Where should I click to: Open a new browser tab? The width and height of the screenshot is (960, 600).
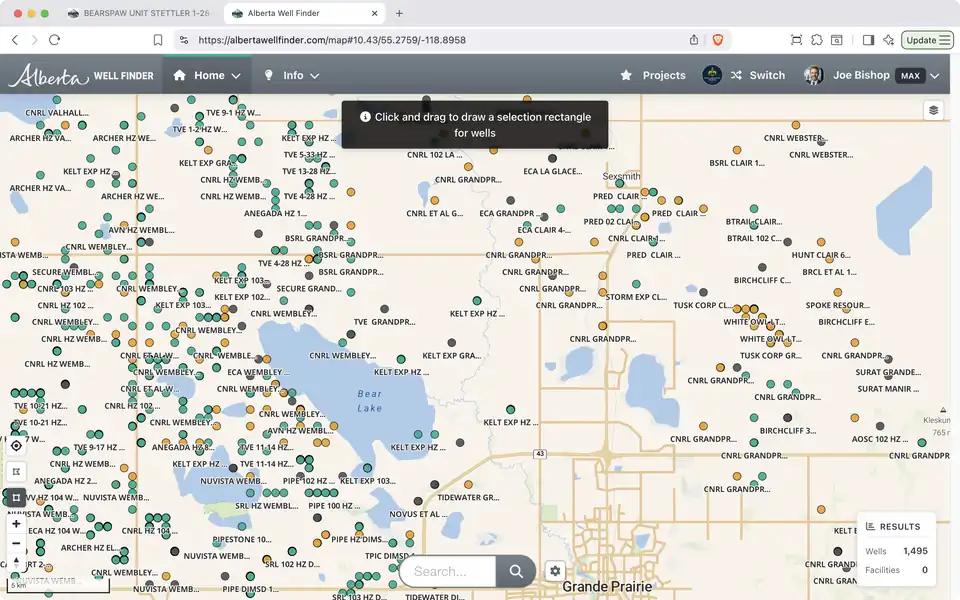coord(399,13)
